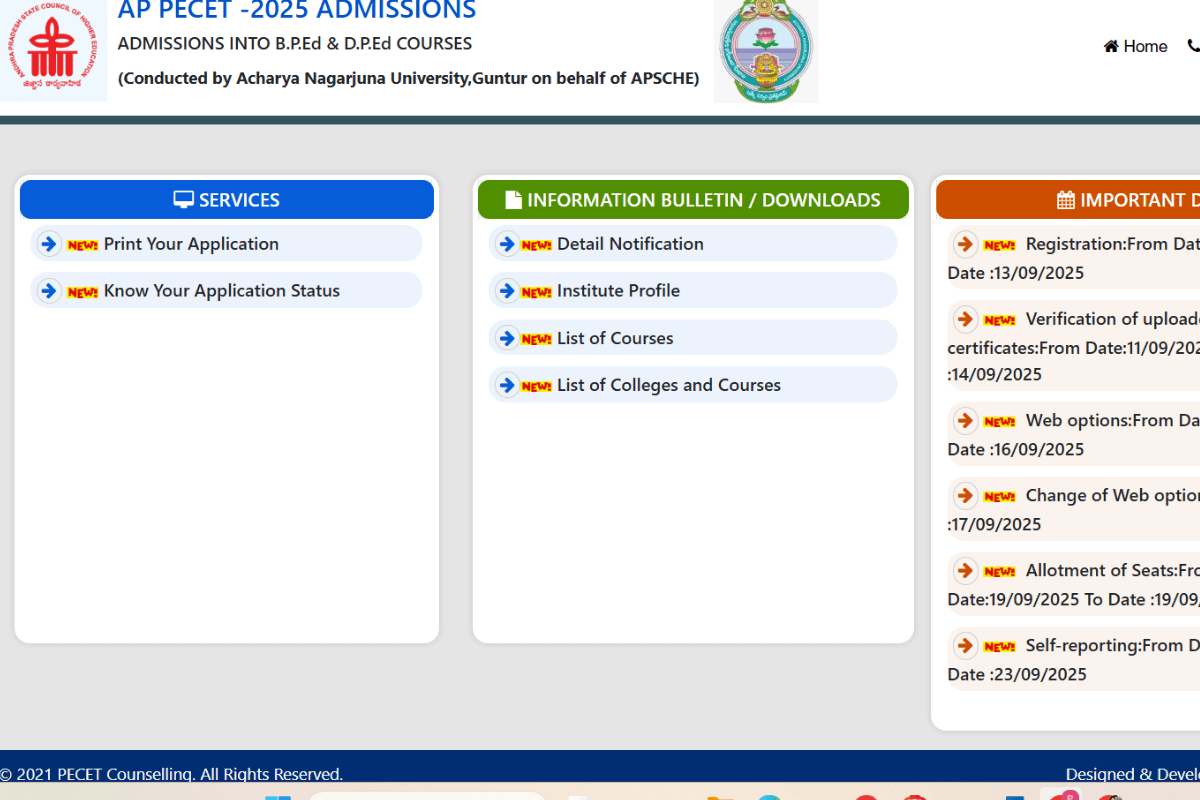Click the Acharya Nagarjuna University logo

pyautogui.click(x=766, y=50)
